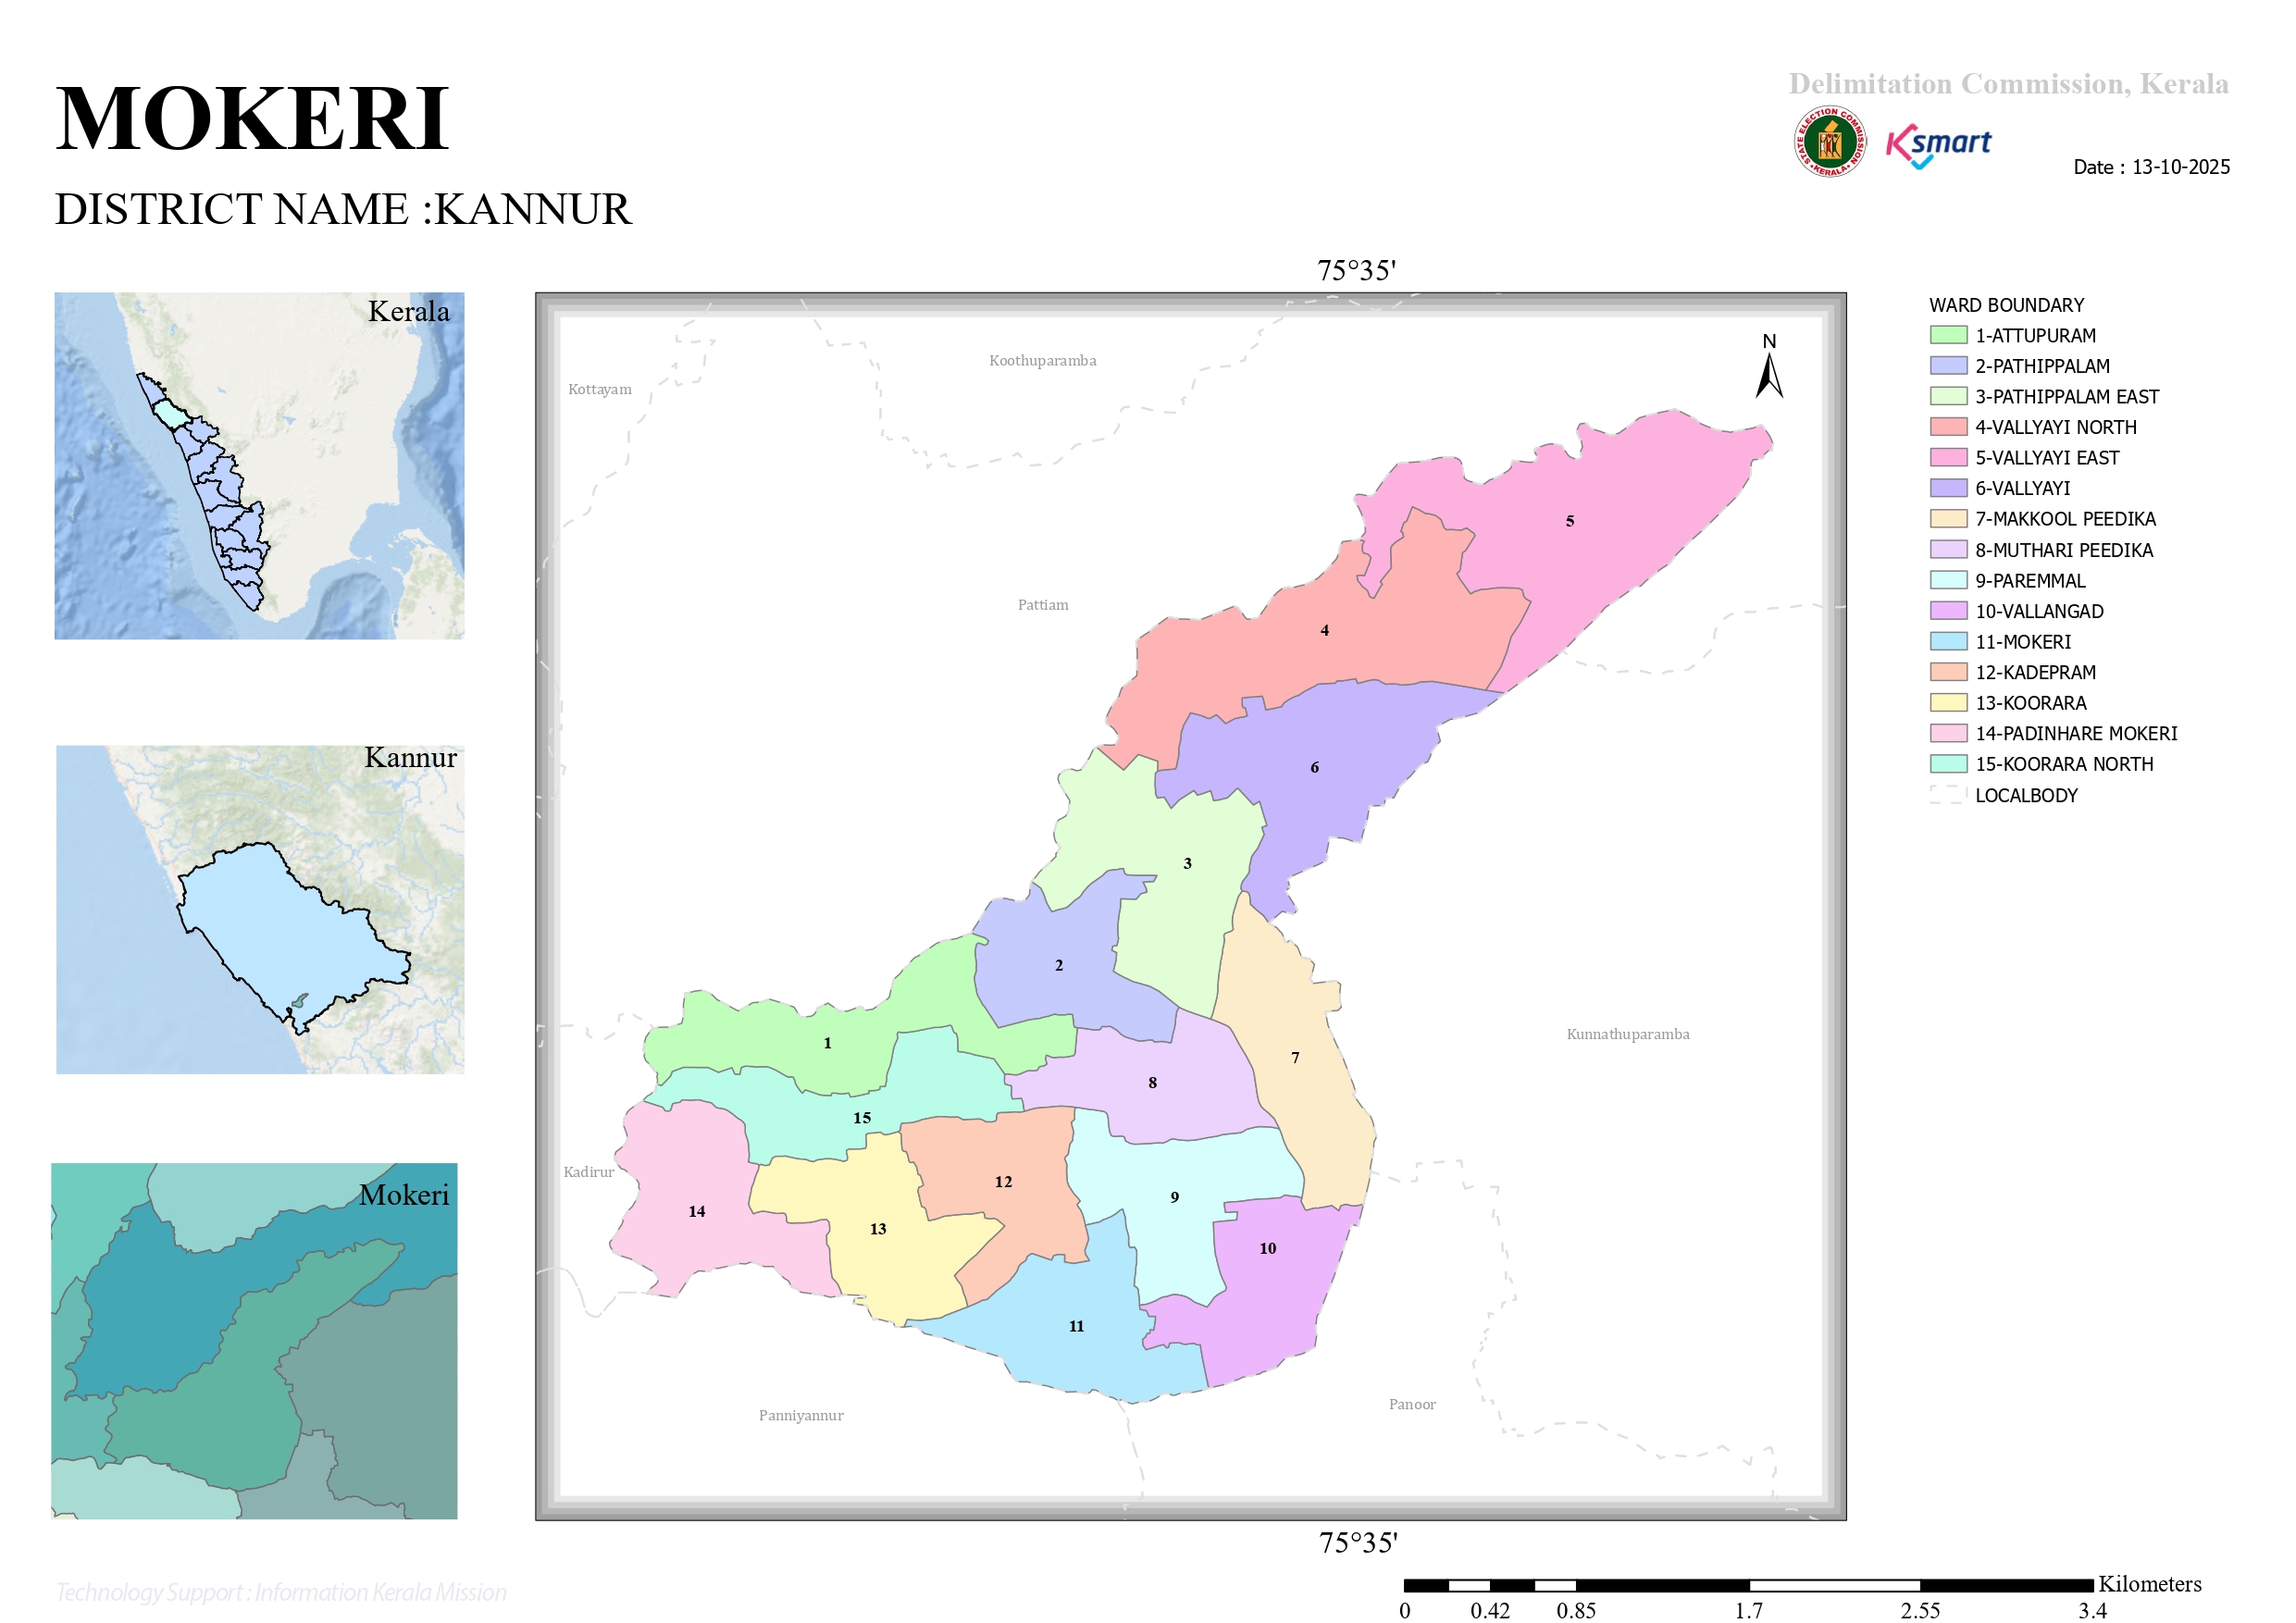Select the 2-PATHIPPALAM legend color swatch
Image resolution: width=2296 pixels, height=1623 pixels.
click(x=1948, y=366)
